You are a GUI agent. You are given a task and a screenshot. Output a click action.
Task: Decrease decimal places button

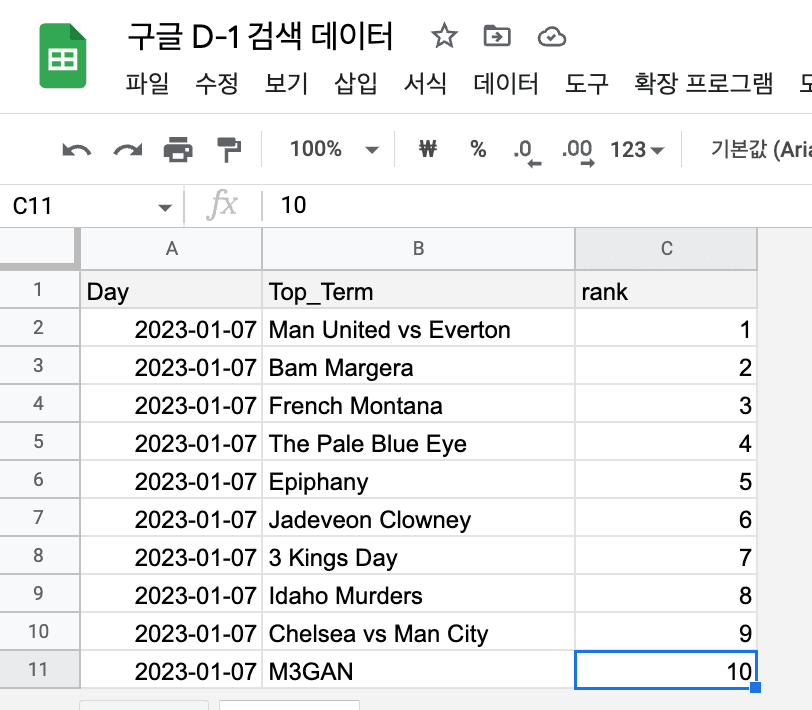[527, 152]
